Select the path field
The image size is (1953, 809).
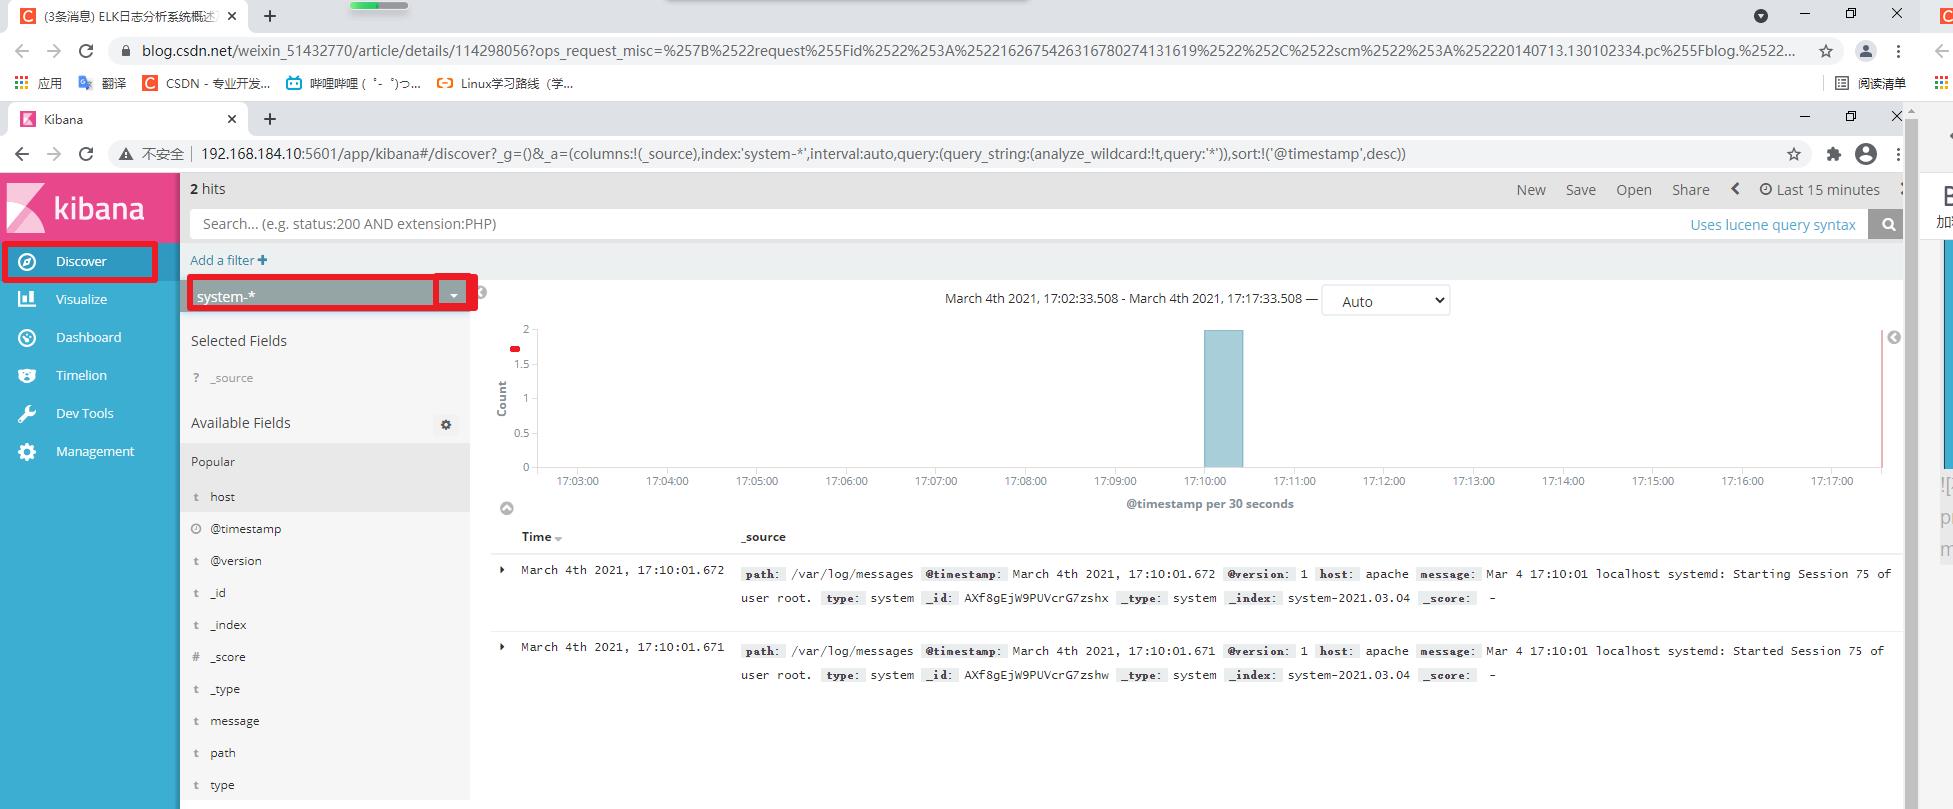click(x=222, y=753)
